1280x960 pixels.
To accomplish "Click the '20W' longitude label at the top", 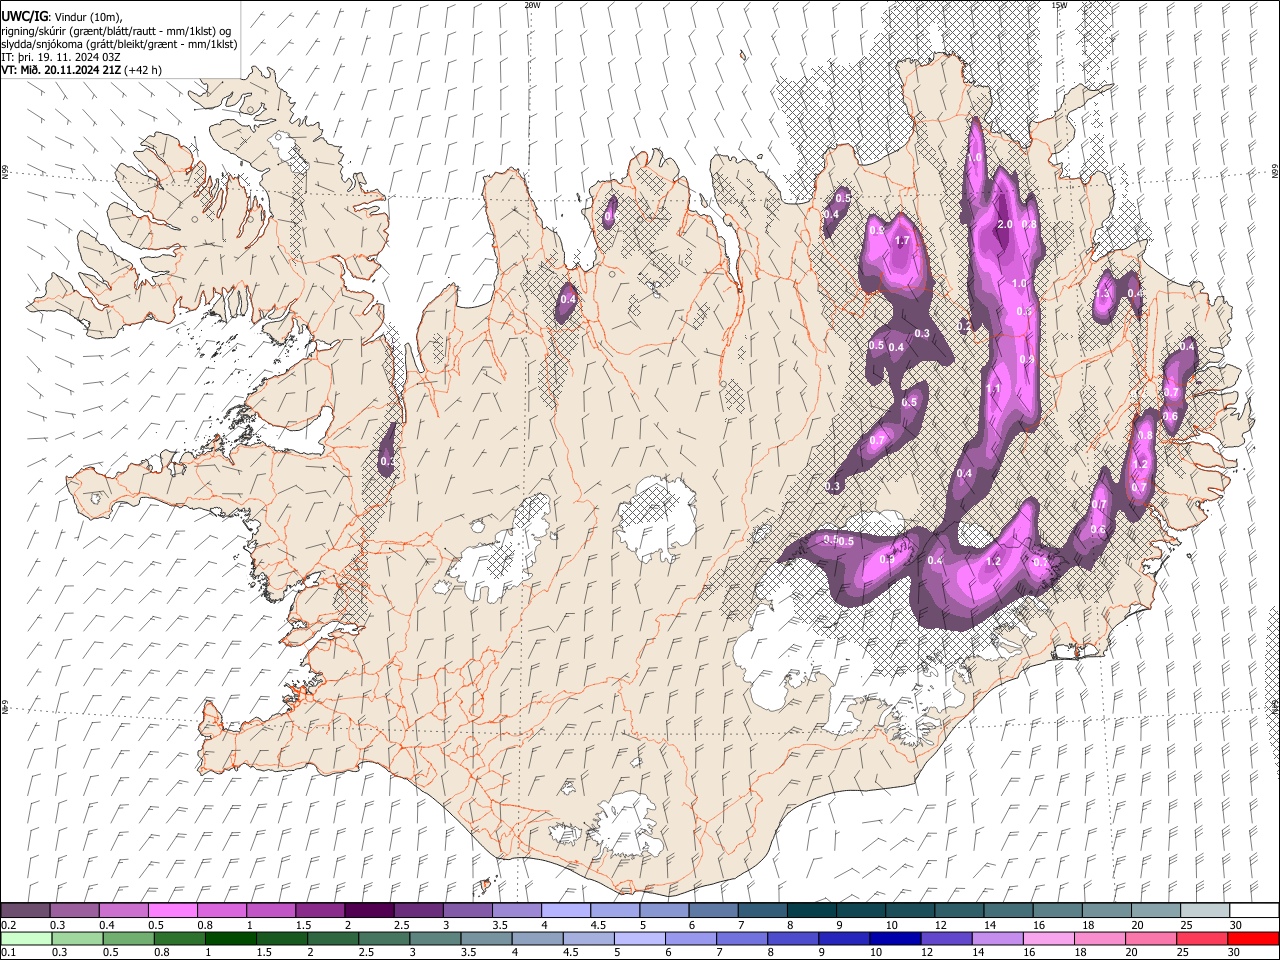I will pyautogui.click(x=532, y=5).
